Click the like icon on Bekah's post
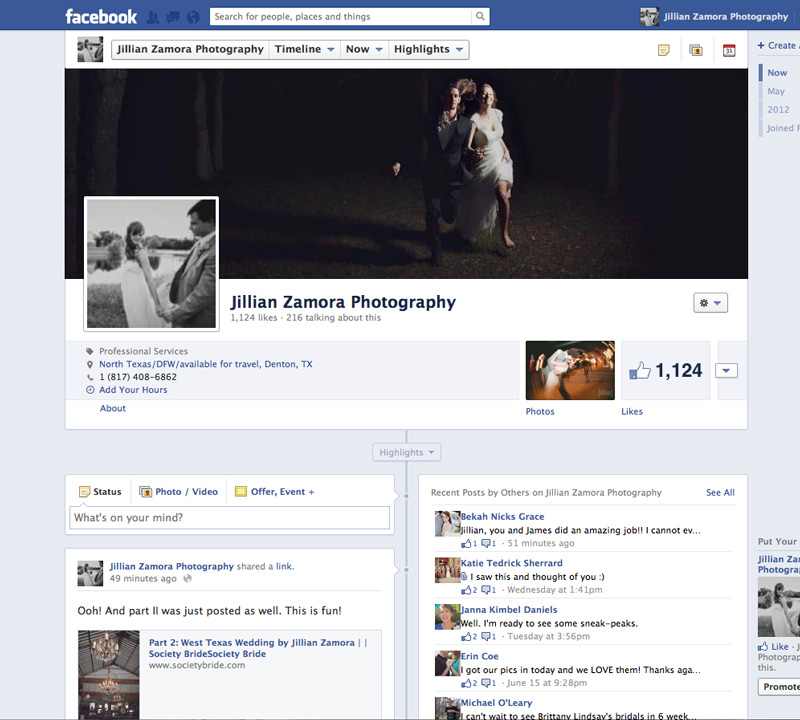 point(466,543)
